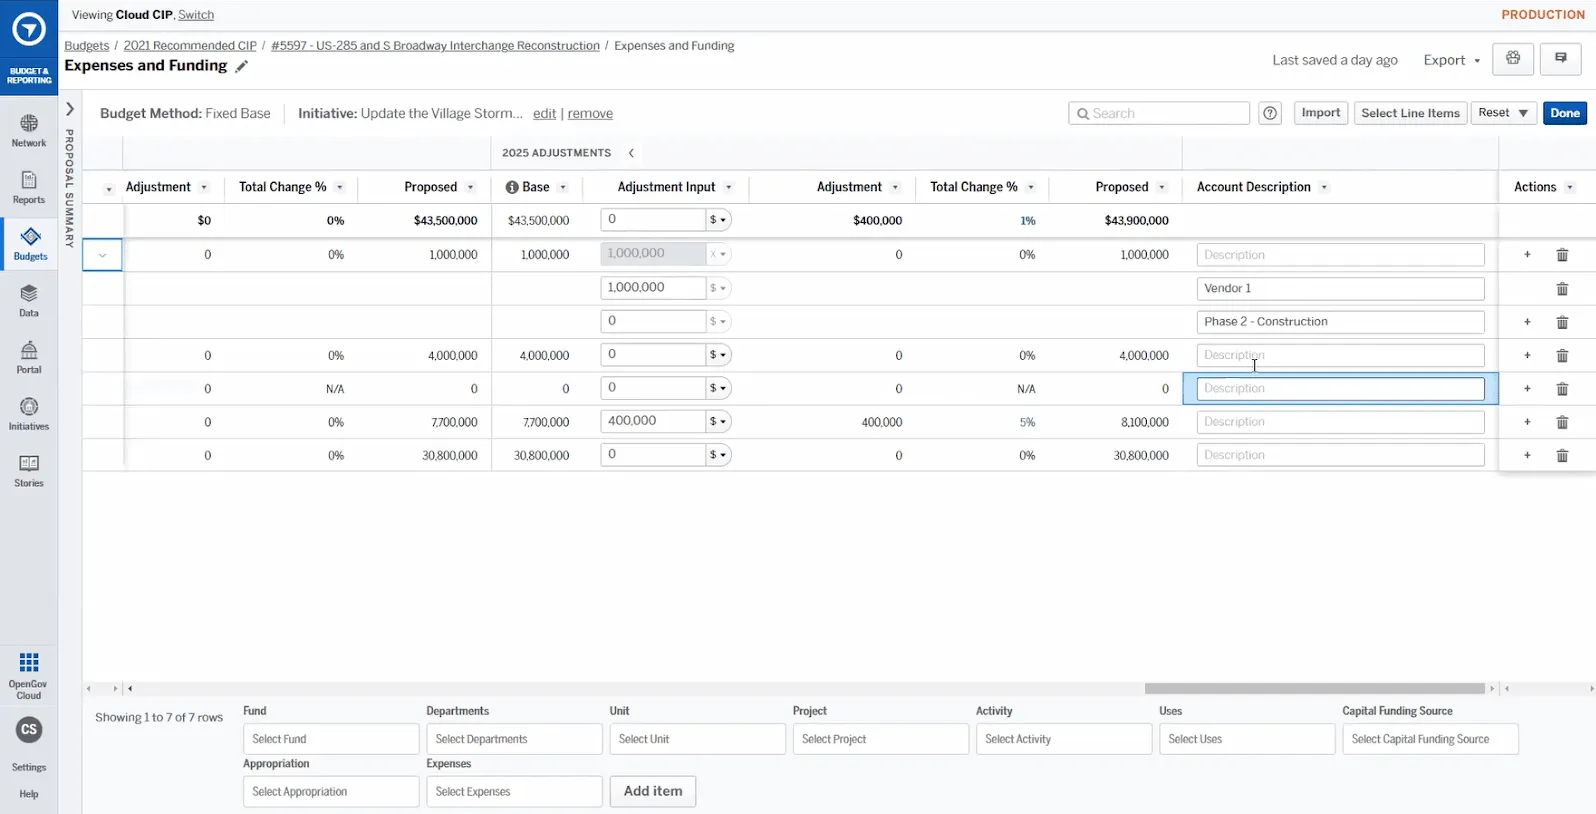Click the Done button
This screenshot has height=814, width=1596.
pyautogui.click(x=1565, y=113)
